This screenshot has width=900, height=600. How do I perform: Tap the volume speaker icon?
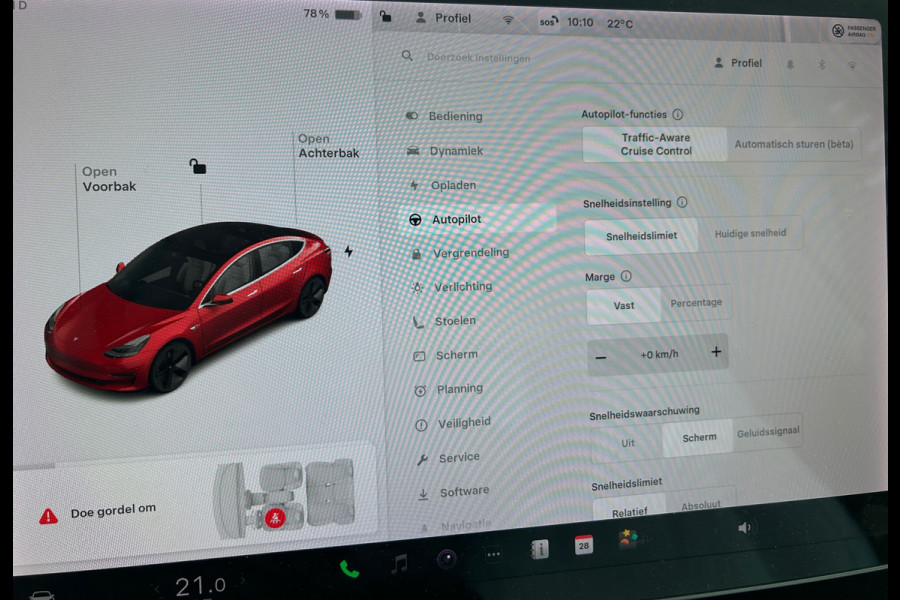(x=744, y=528)
